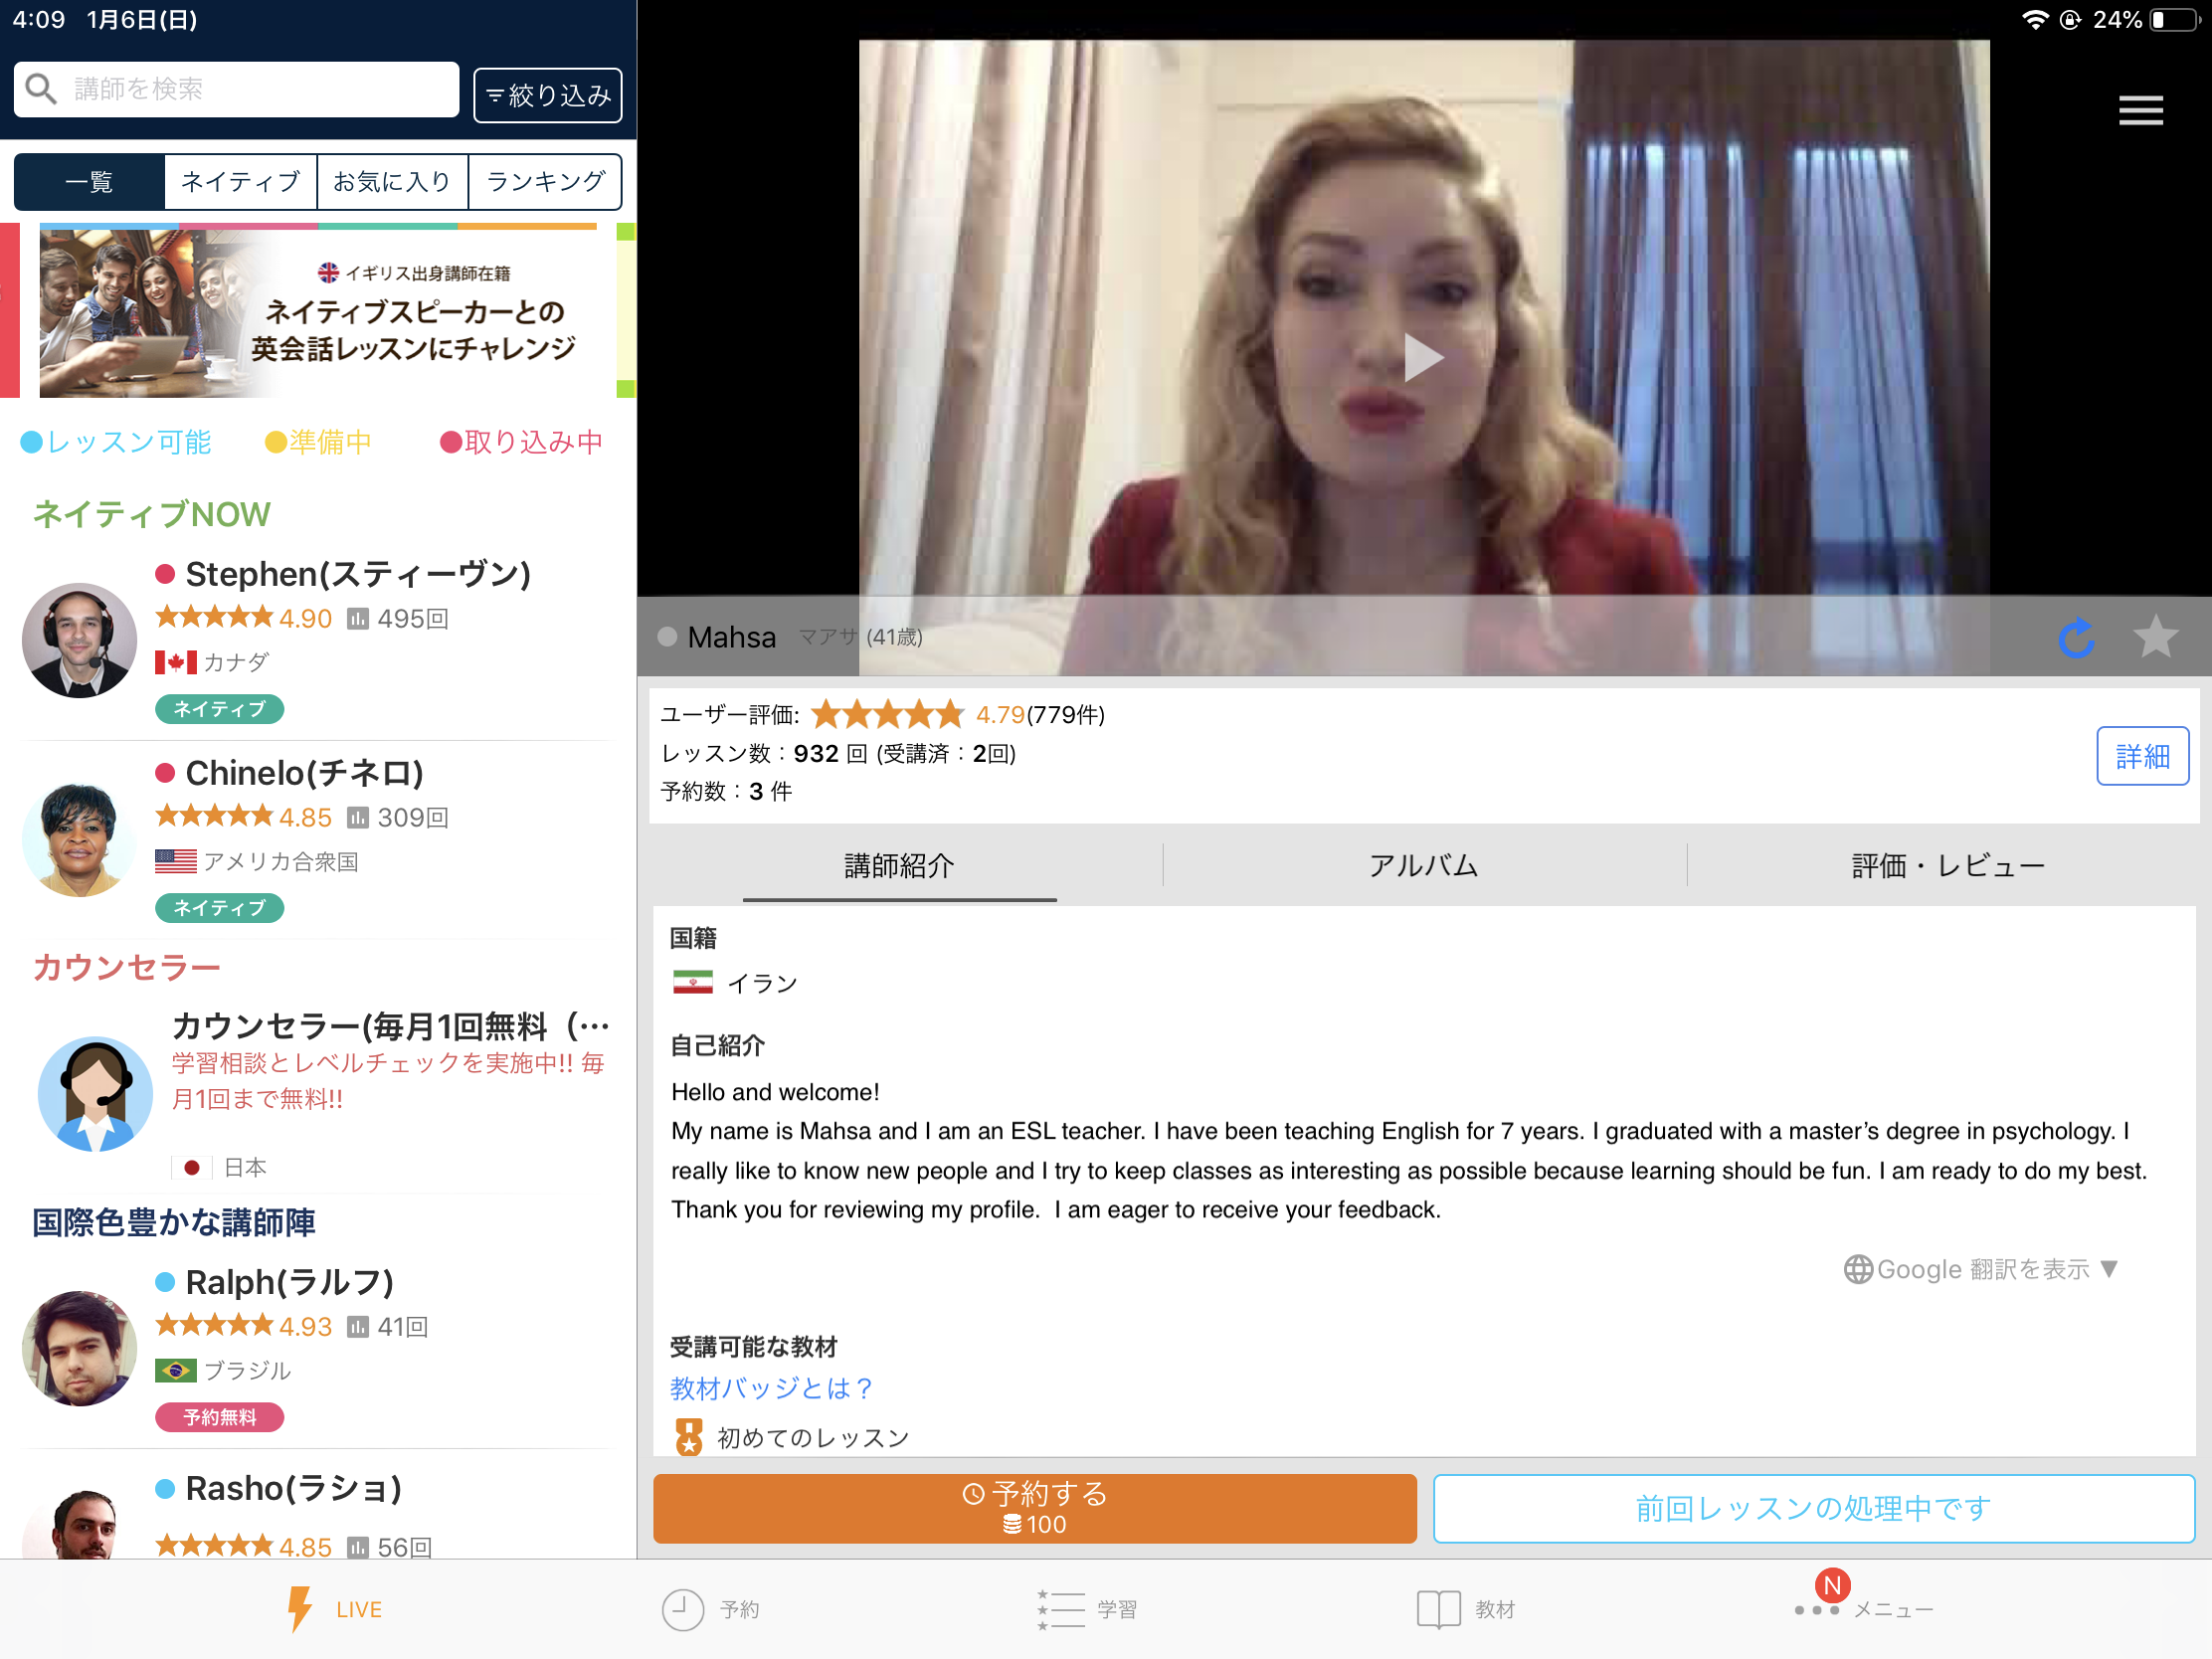Select the ネイティブ segment filter
Screen dimensions: 2212x1659
click(x=241, y=181)
